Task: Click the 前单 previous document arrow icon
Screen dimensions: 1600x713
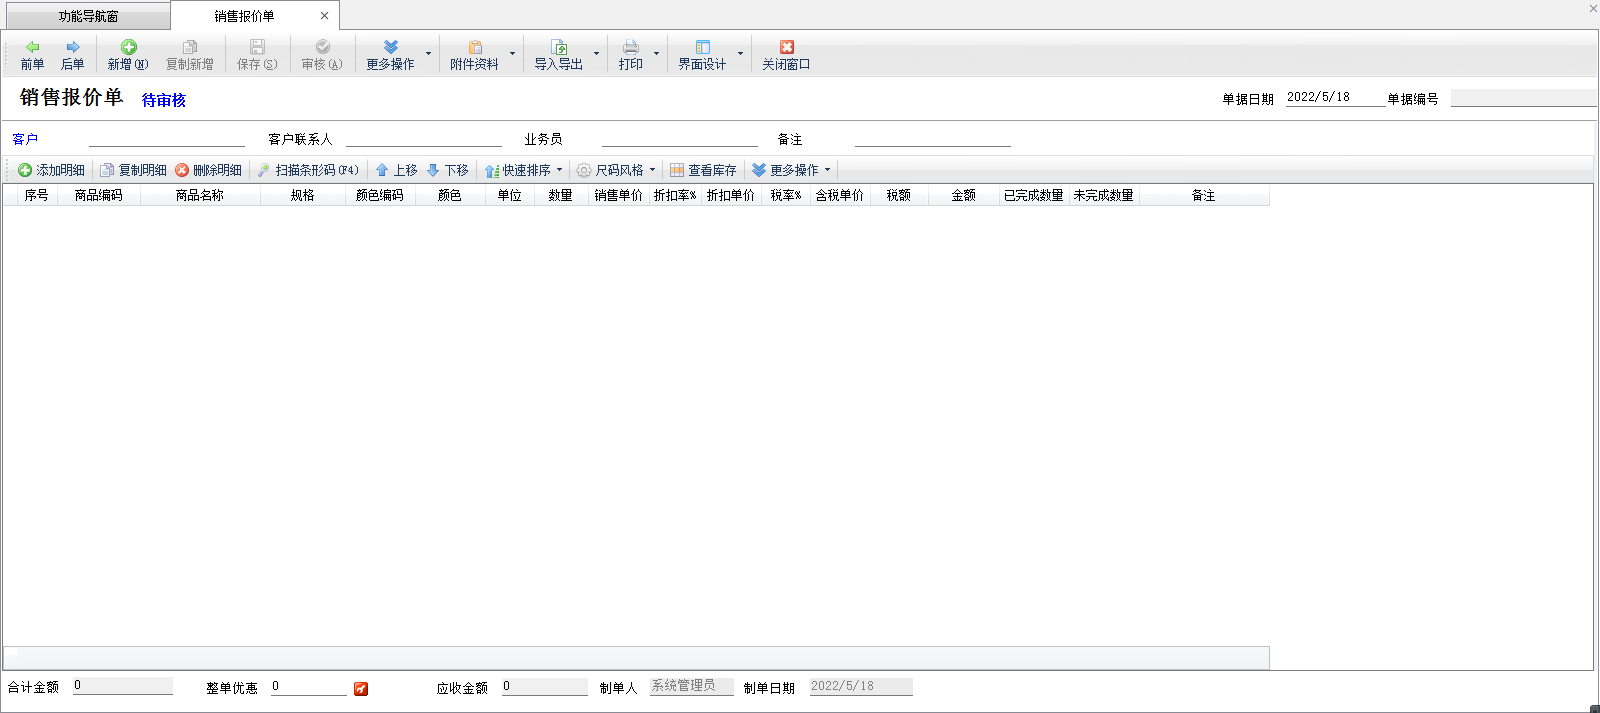Action: (x=32, y=47)
